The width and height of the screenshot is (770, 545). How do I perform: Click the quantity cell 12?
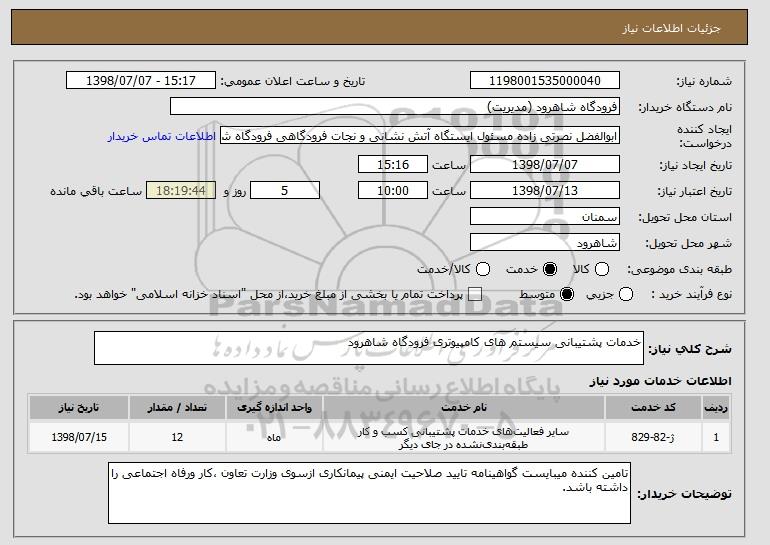(x=177, y=437)
